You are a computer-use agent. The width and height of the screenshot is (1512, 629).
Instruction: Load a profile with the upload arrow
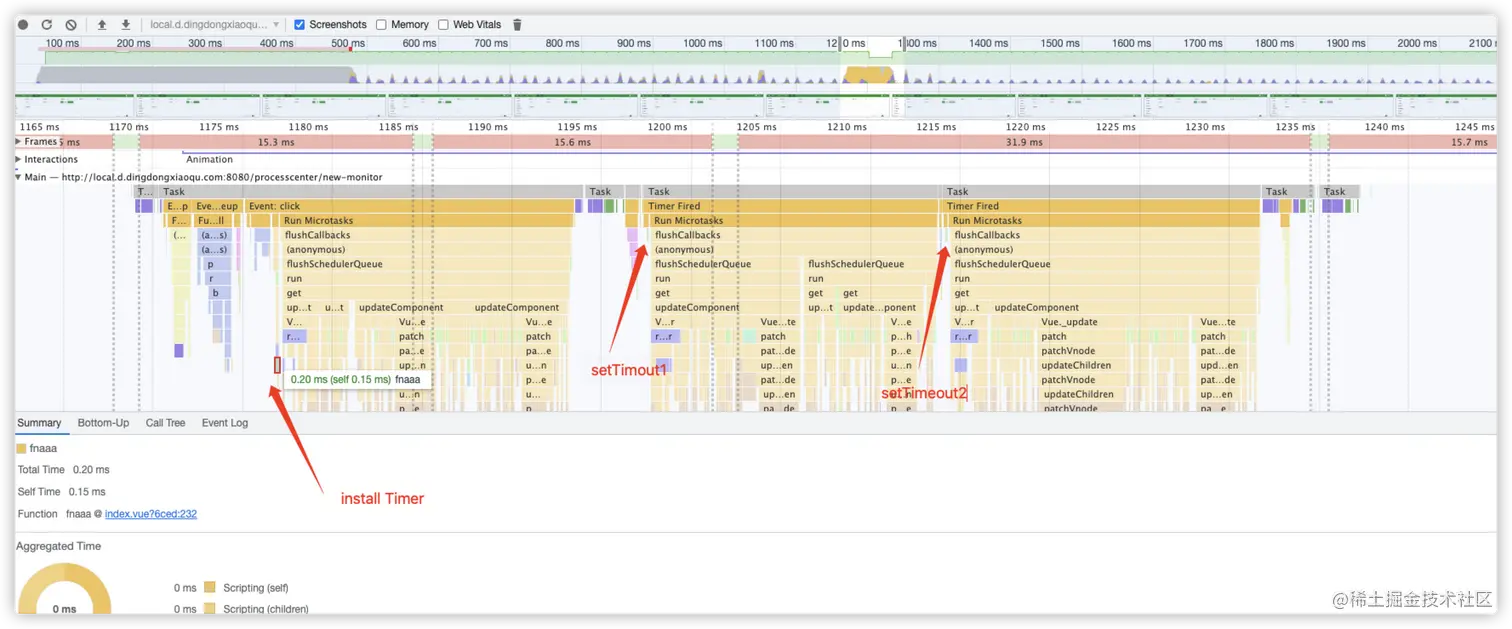102,25
